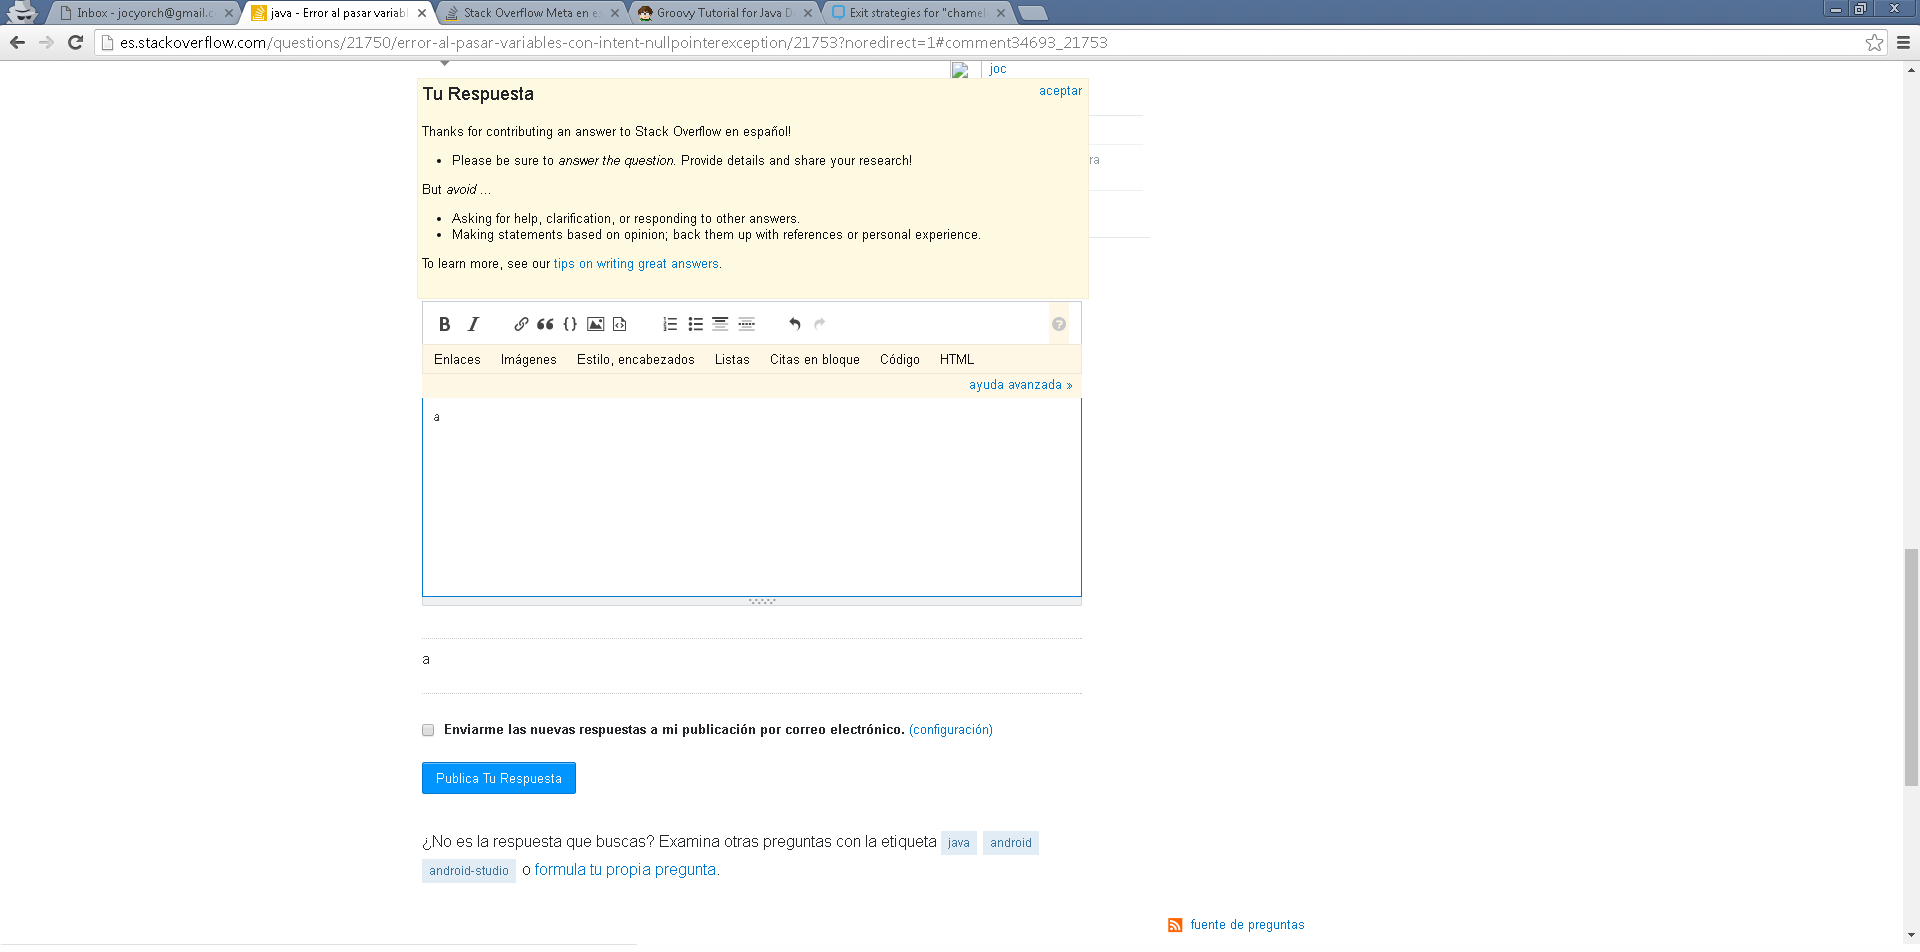Insert an image with picture icon
The width and height of the screenshot is (1920, 952).
coord(596,324)
